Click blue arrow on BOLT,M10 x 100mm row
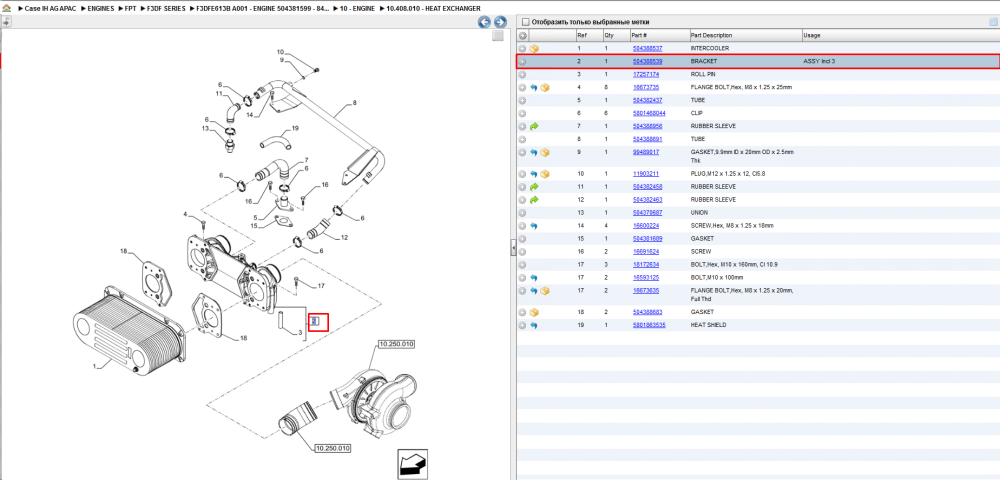The height and width of the screenshot is (480, 1000). [534, 278]
